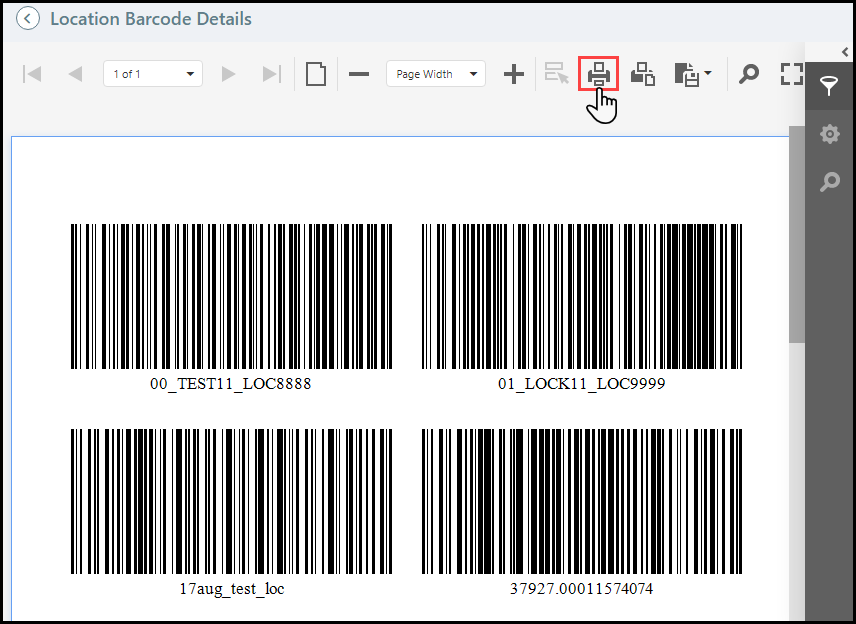The height and width of the screenshot is (624, 856).
Task: Expand the Export To dropdown arrow
Action: 708,73
